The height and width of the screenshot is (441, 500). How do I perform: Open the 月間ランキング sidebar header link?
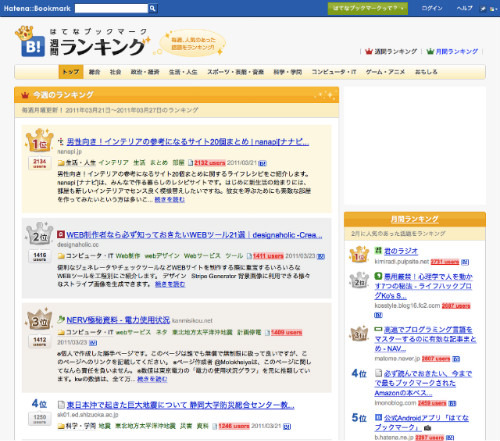pos(415,219)
